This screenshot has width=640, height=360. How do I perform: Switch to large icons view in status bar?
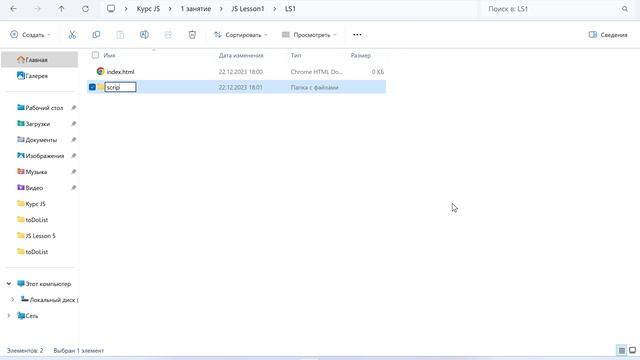coord(632,350)
